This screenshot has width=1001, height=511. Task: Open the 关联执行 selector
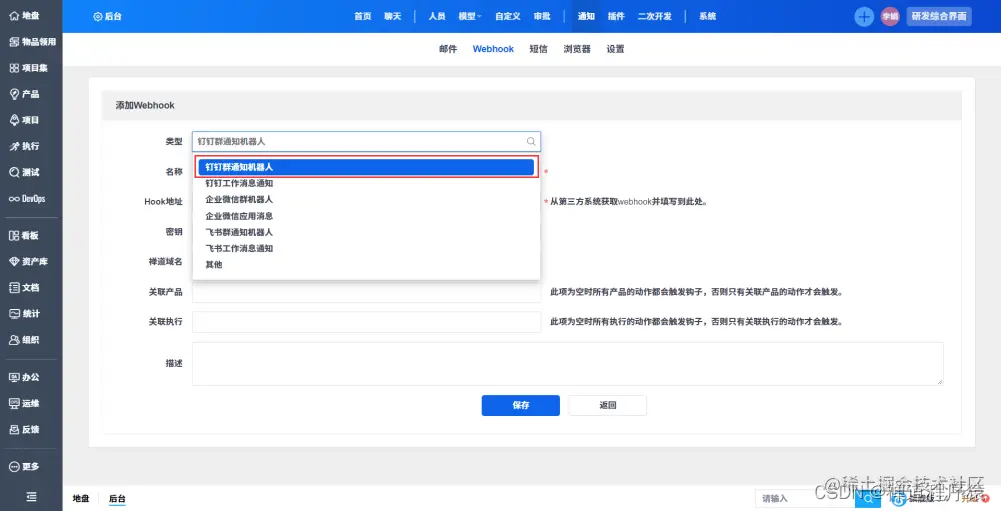366,322
